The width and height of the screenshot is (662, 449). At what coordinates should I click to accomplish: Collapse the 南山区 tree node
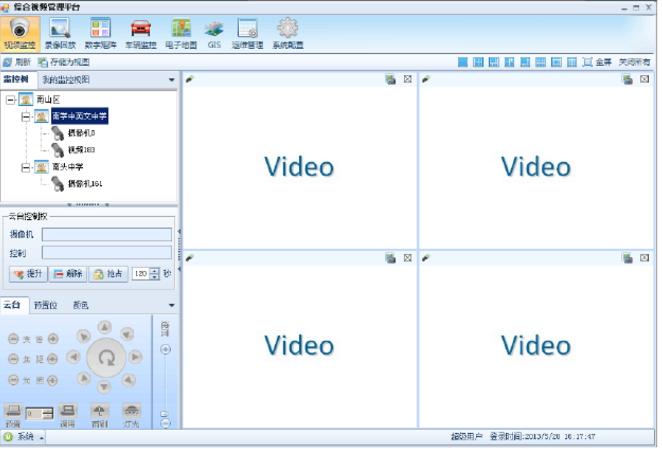pyautogui.click(x=10, y=100)
